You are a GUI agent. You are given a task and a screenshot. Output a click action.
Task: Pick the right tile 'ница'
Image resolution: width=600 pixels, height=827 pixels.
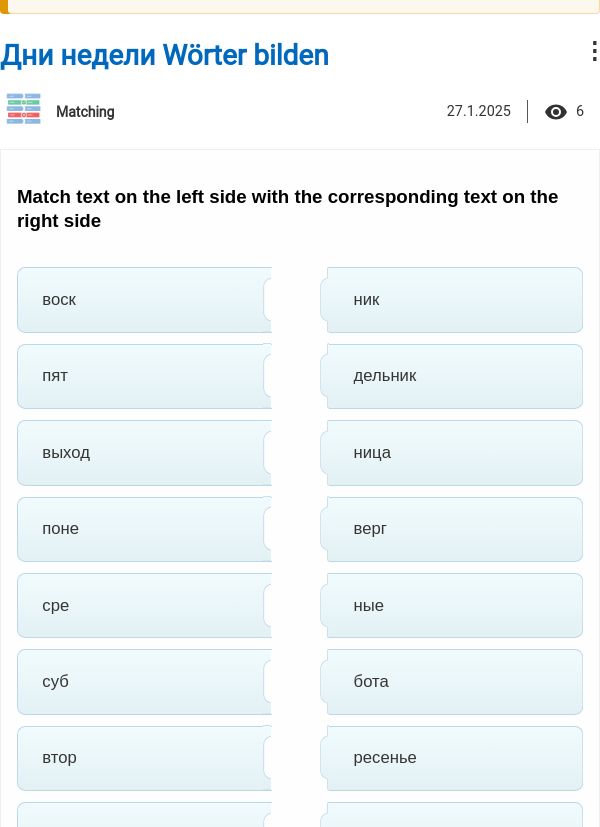point(451,453)
